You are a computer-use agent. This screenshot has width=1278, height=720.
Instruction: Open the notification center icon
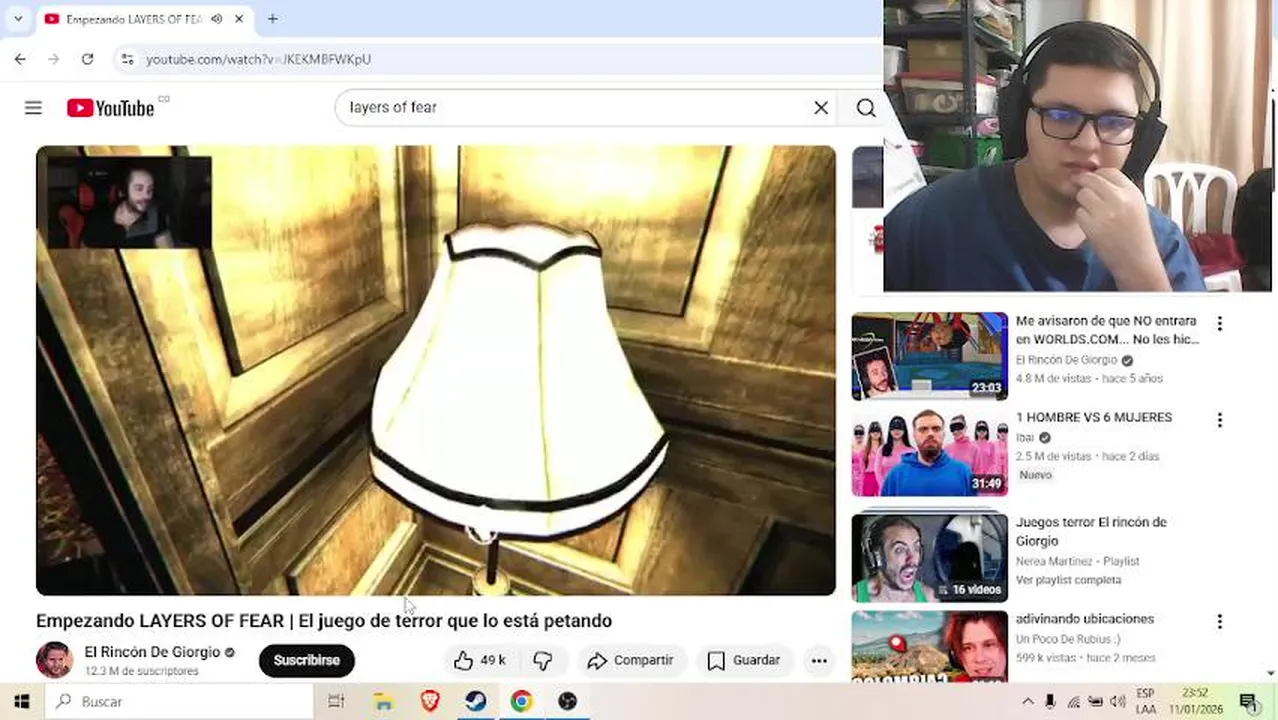point(1248,702)
